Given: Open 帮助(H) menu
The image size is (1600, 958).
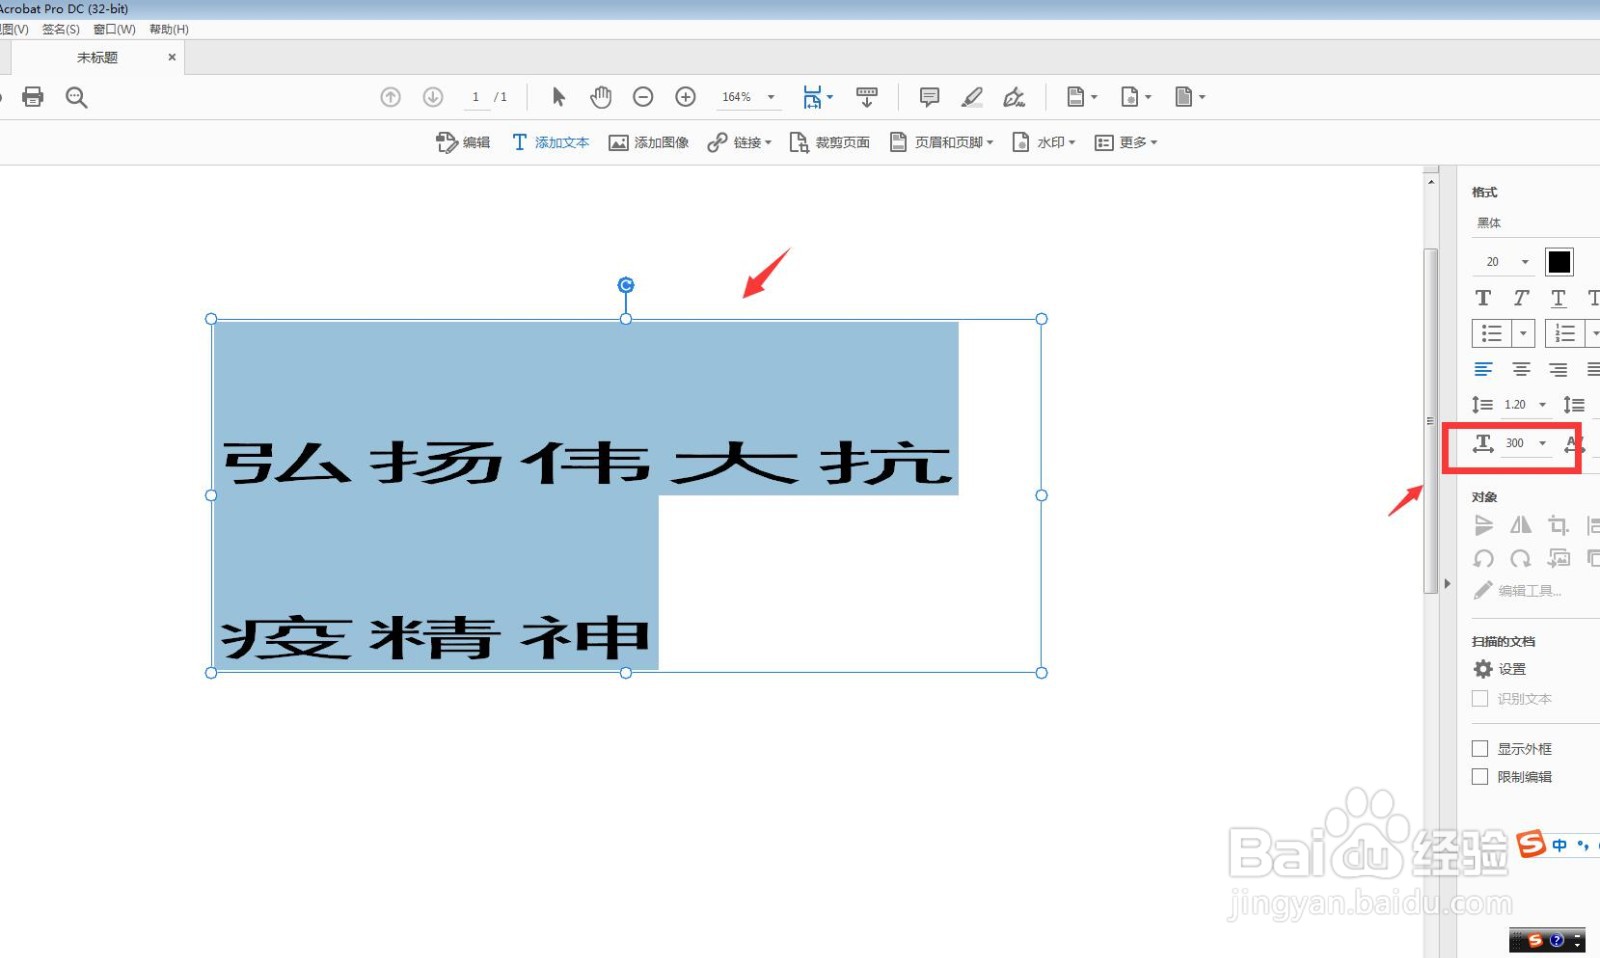Looking at the screenshot, I should [x=169, y=29].
